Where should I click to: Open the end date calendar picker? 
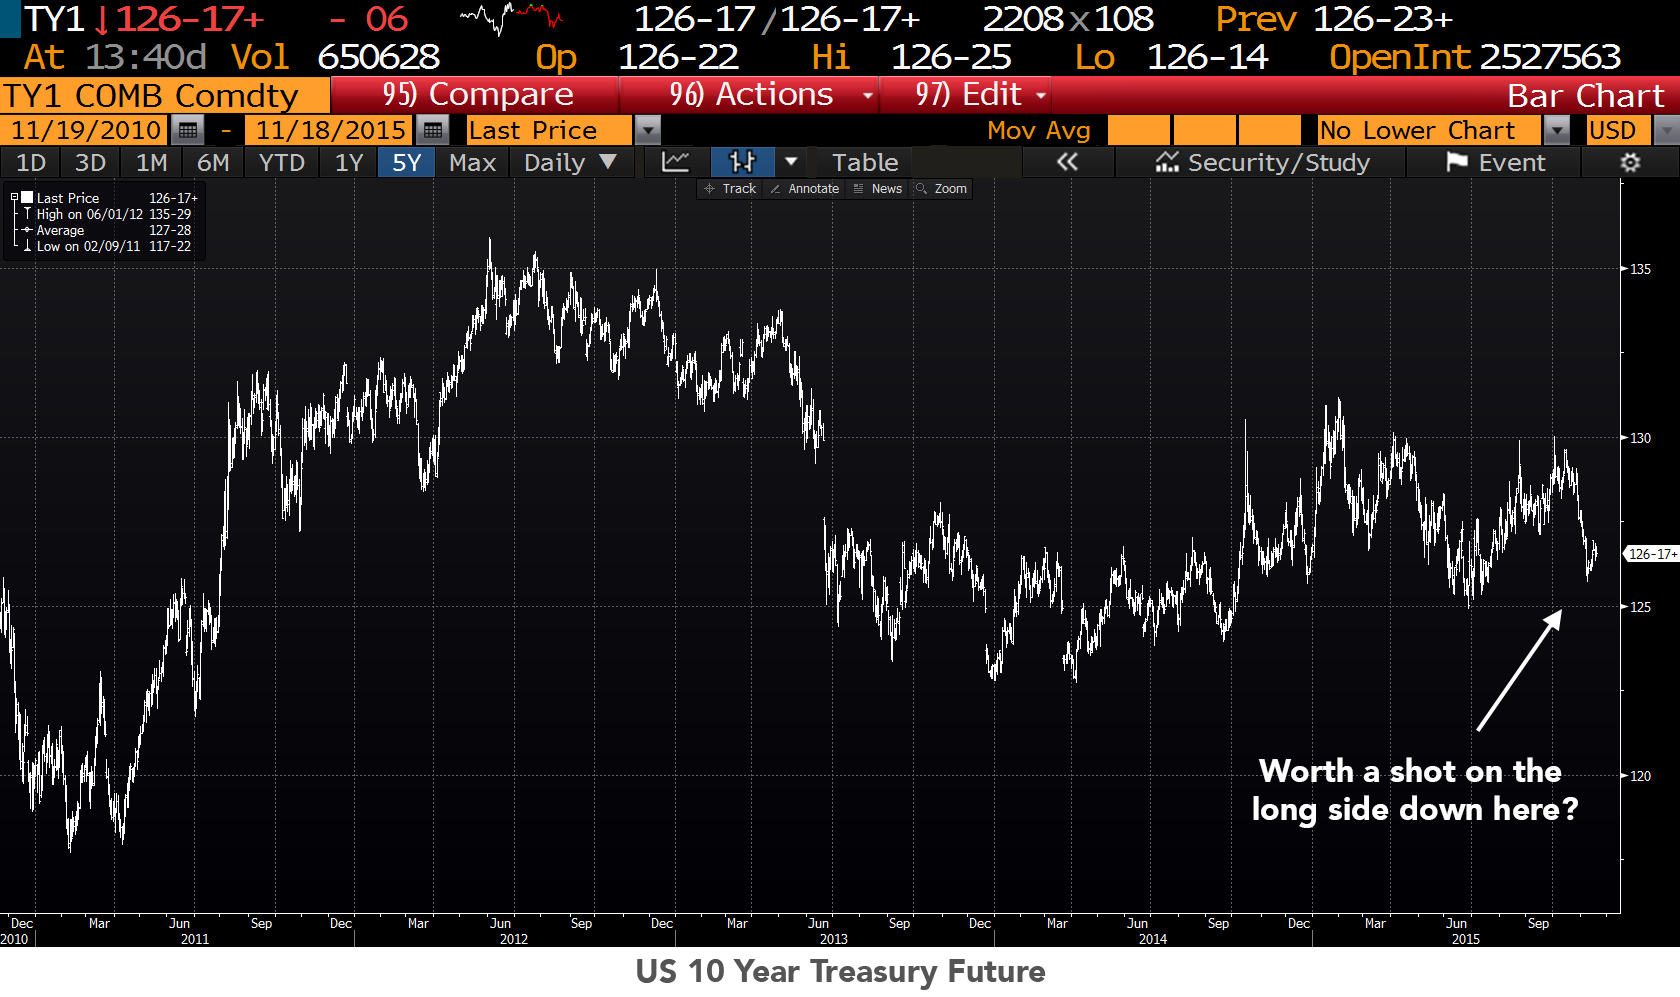point(432,130)
